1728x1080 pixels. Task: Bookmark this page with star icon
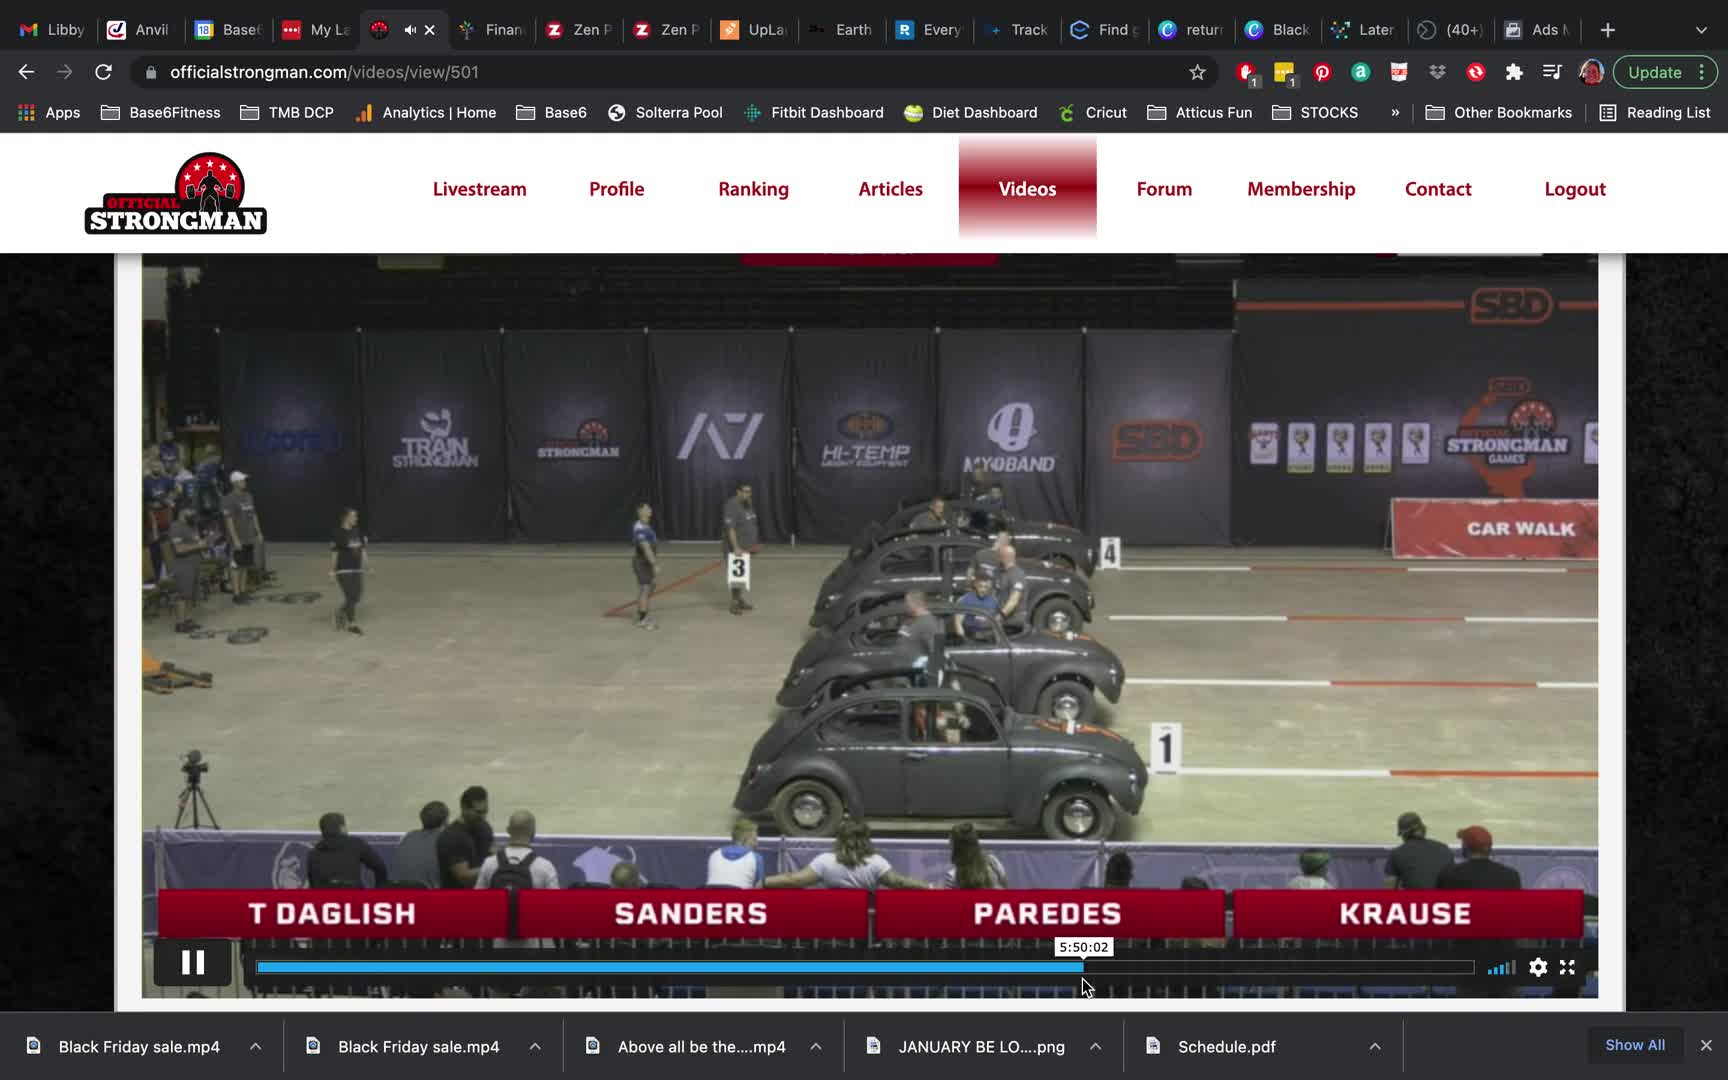click(x=1197, y=72)
